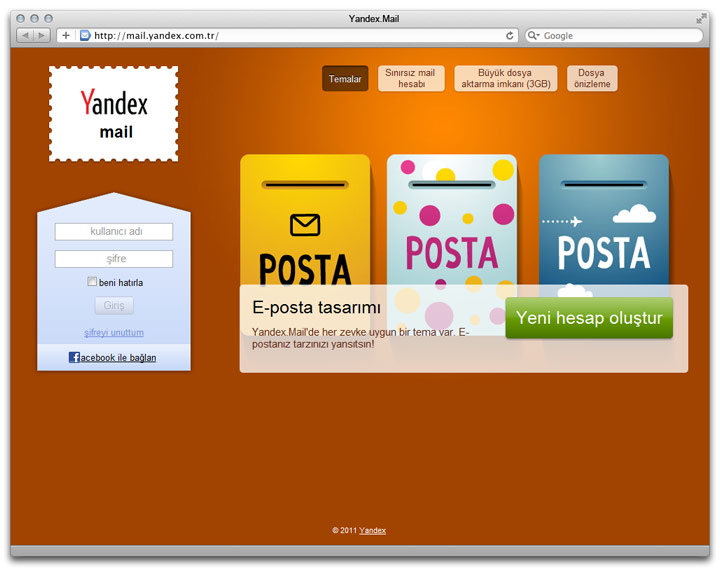Click the plus add bookmark button
This screenshot has height=578, width=720.
click(x=66, y=35)
